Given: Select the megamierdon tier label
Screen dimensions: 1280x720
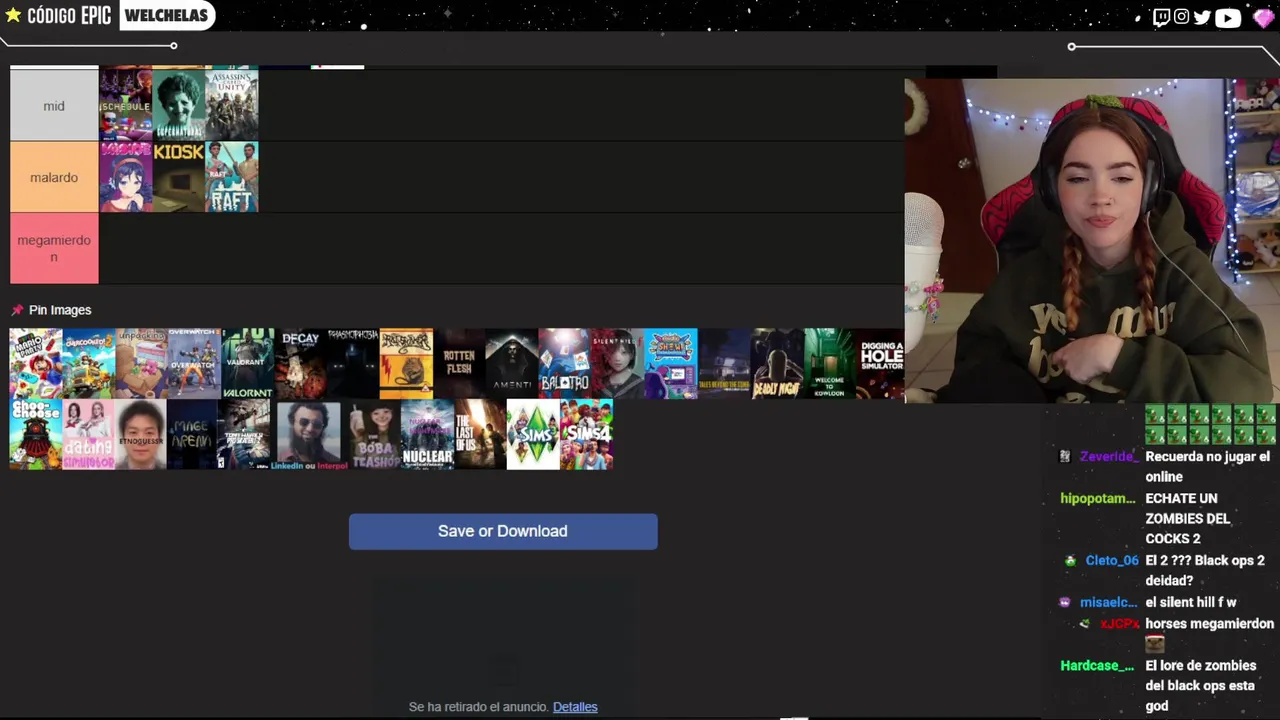Looking at the screenshot, I should click(54, 248).
